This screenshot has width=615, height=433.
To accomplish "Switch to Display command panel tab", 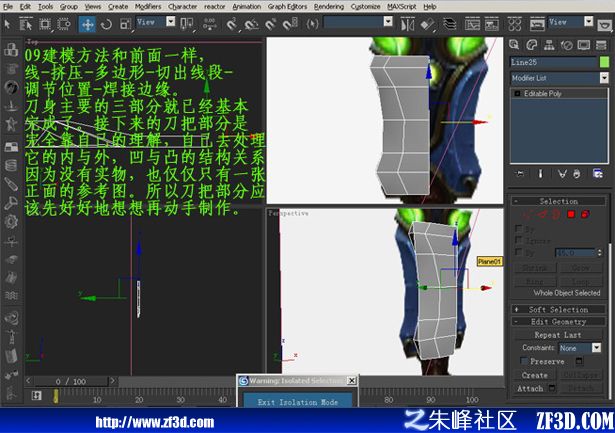I will (x=584, y=45).
